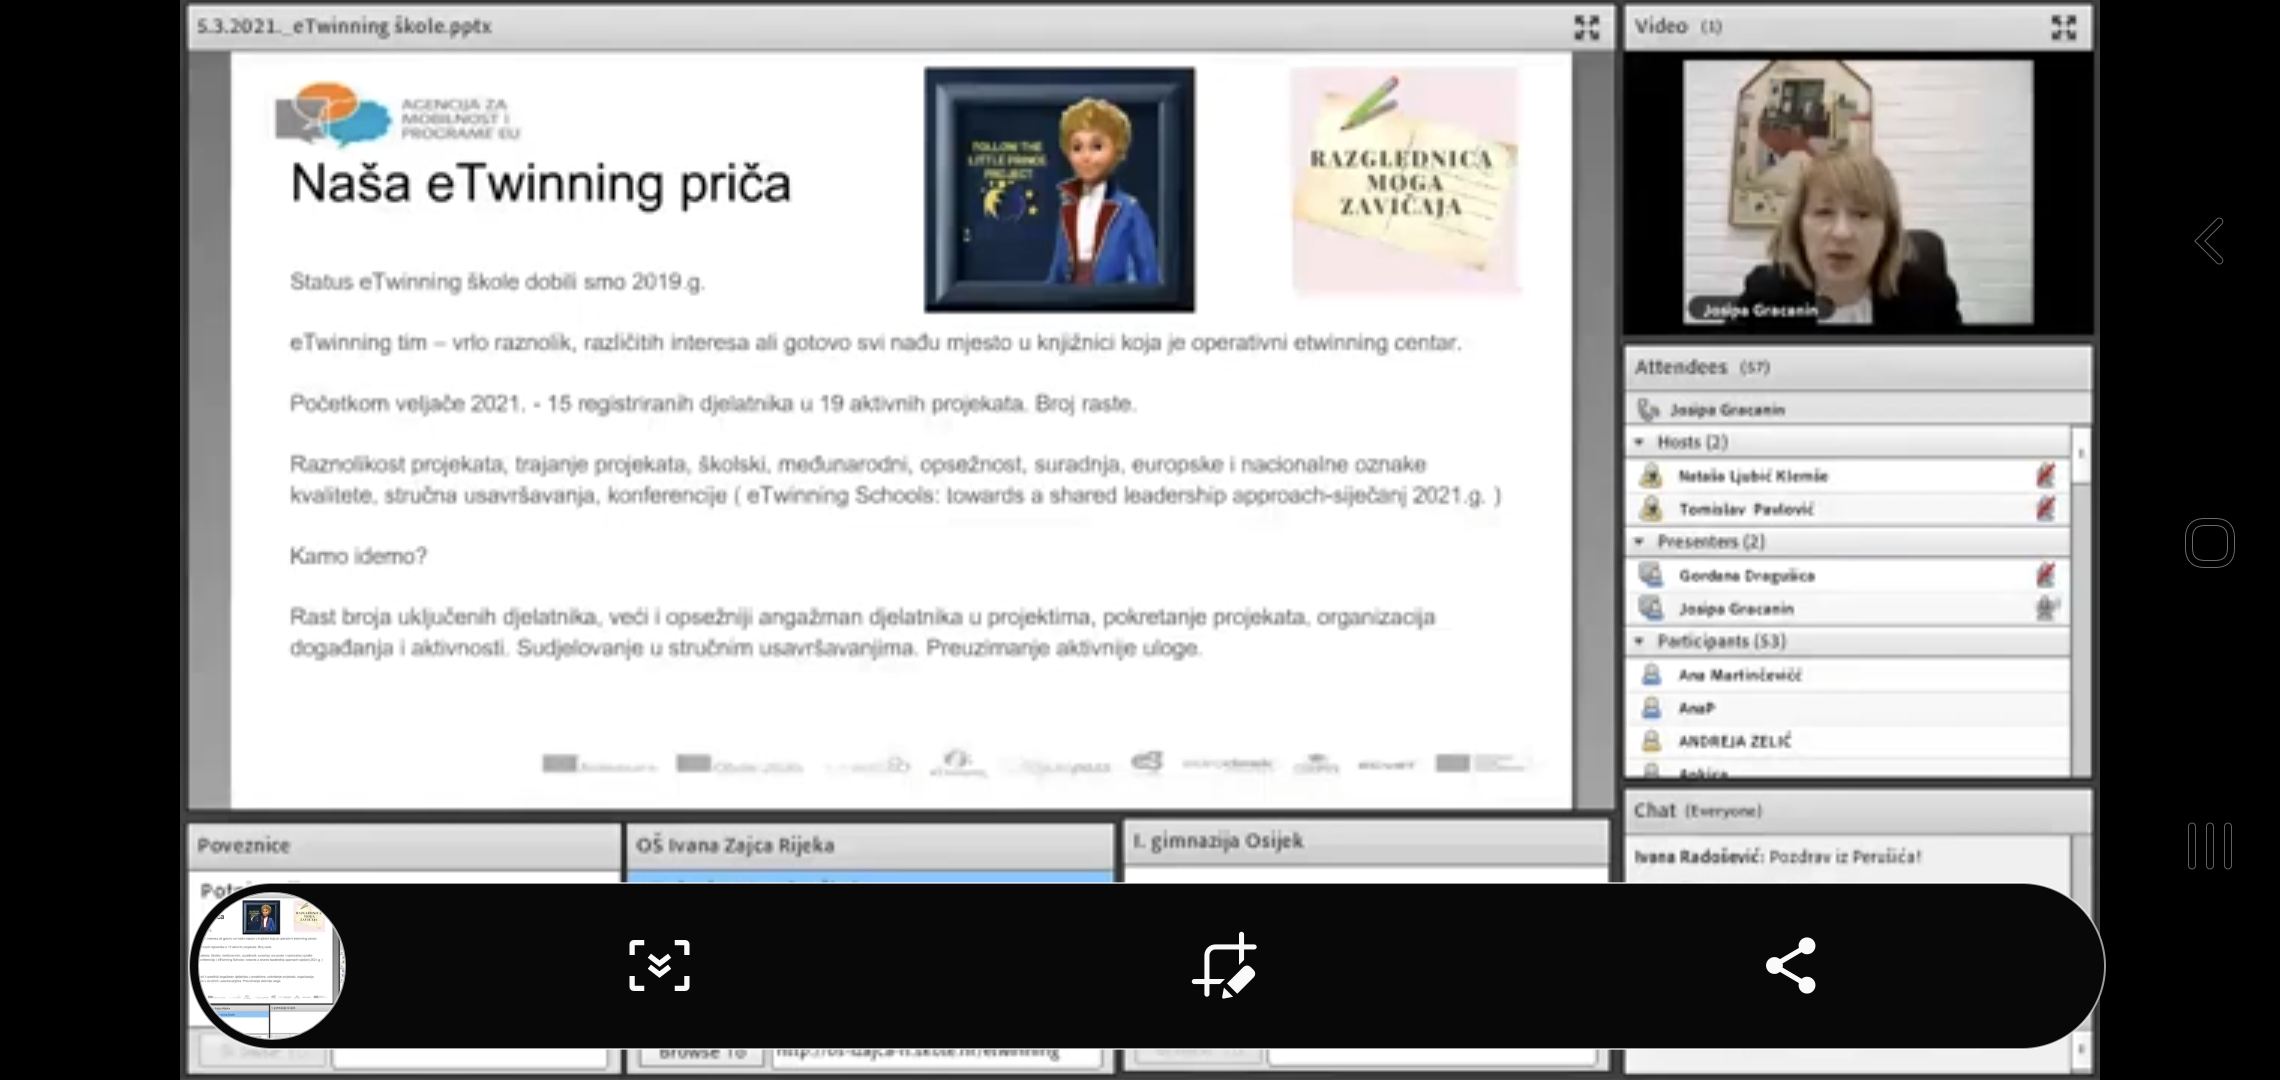This screenshot has width=2280, height=1080.
Task: Click Ivana Radošević's chat message
Action: 1778,856
